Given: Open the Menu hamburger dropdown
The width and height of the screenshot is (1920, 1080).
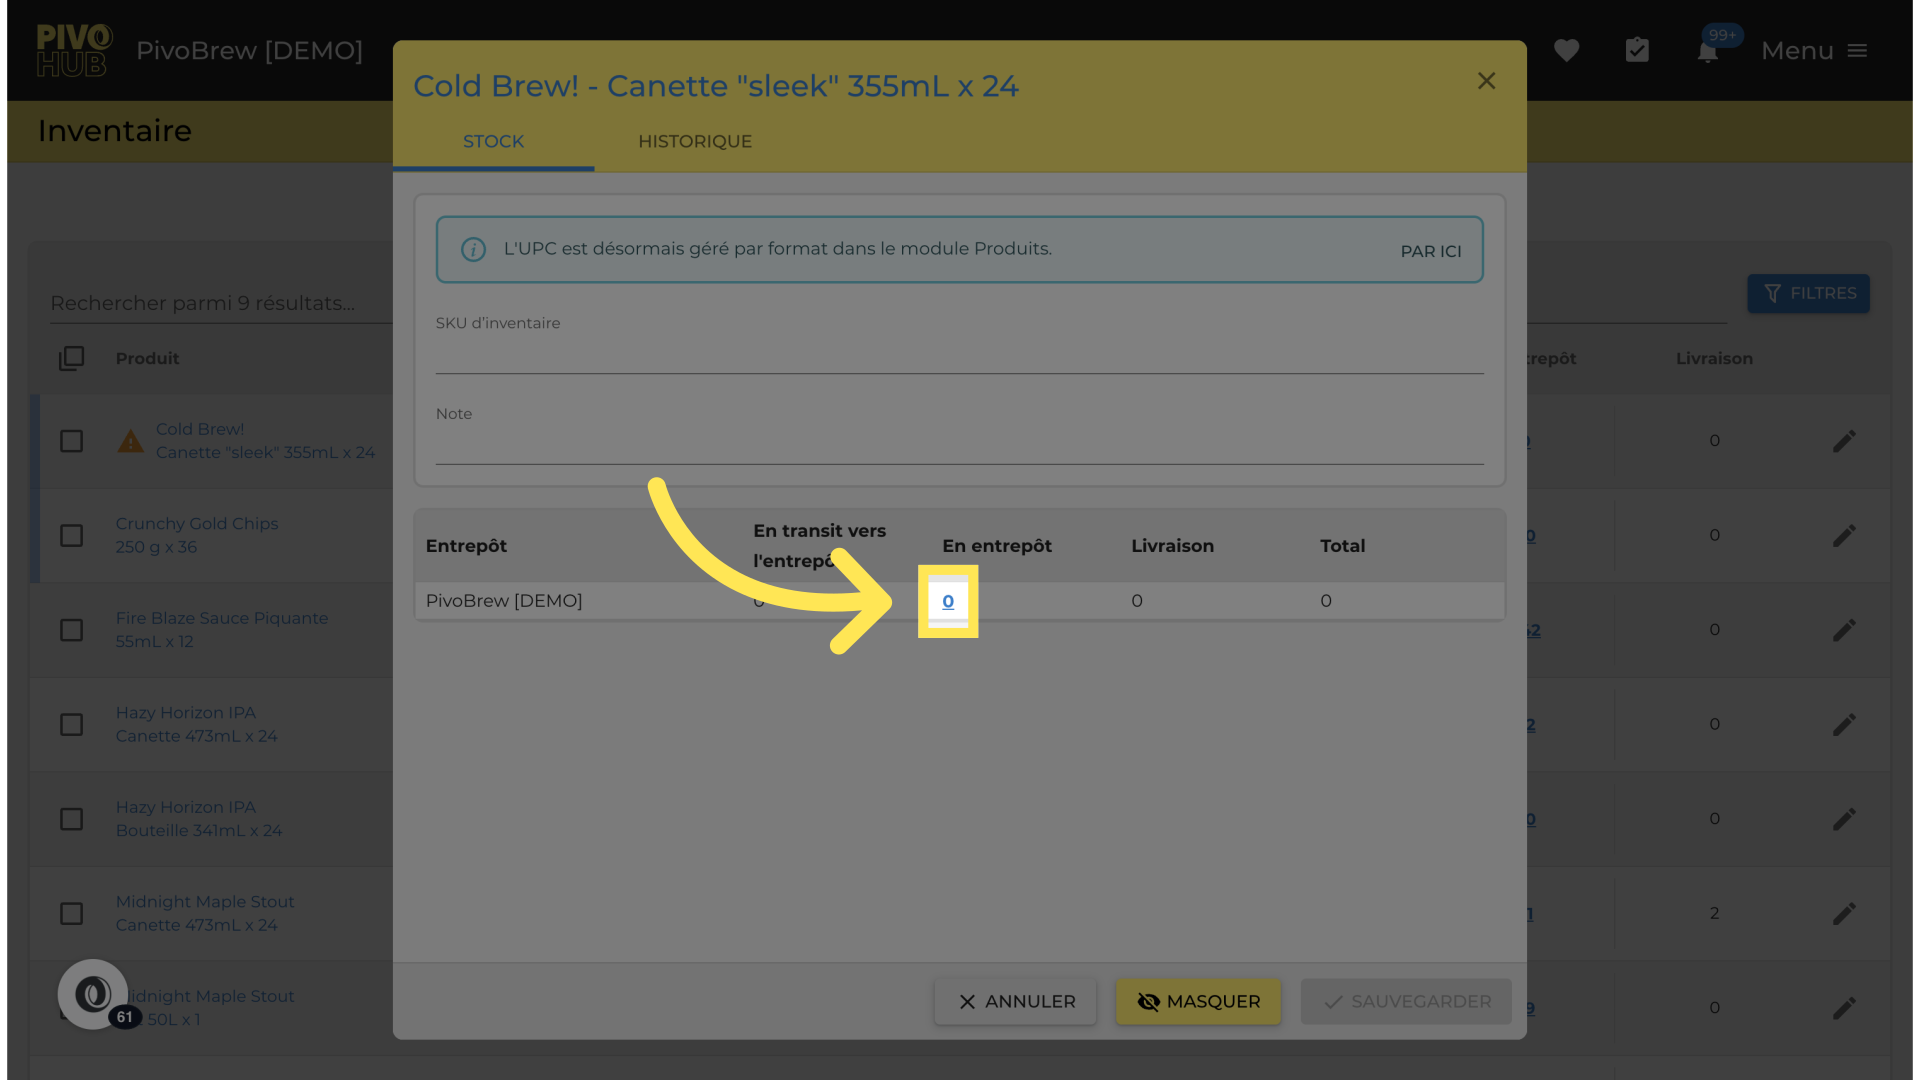Looking at the screenshot, I should pyautogui.click(x=1814, y=51).
